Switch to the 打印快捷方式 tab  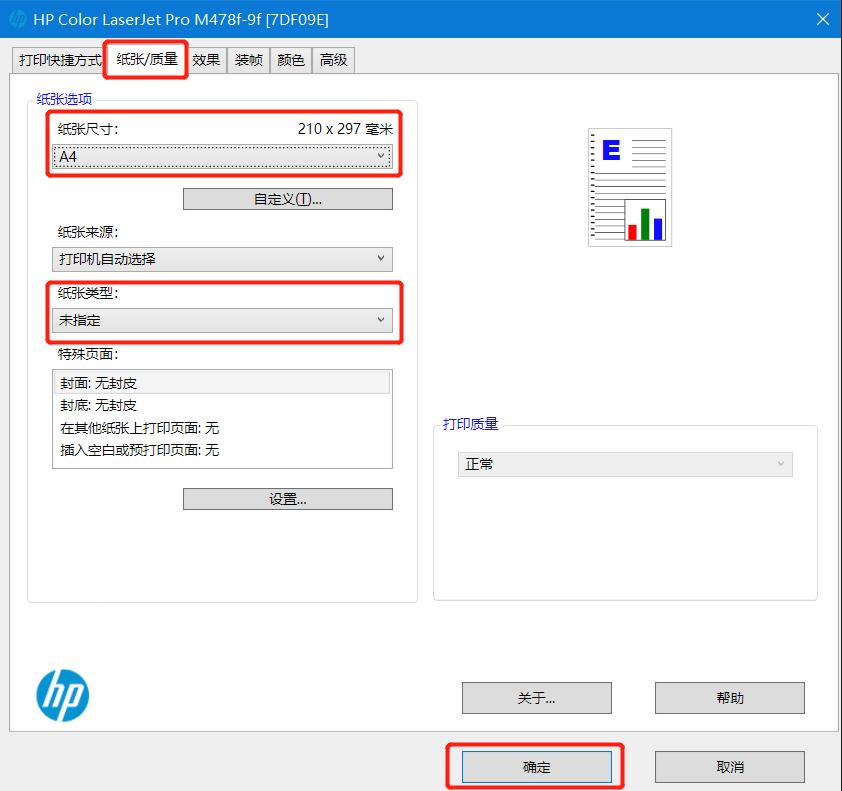pyautogui.click(x=60, y=60)
